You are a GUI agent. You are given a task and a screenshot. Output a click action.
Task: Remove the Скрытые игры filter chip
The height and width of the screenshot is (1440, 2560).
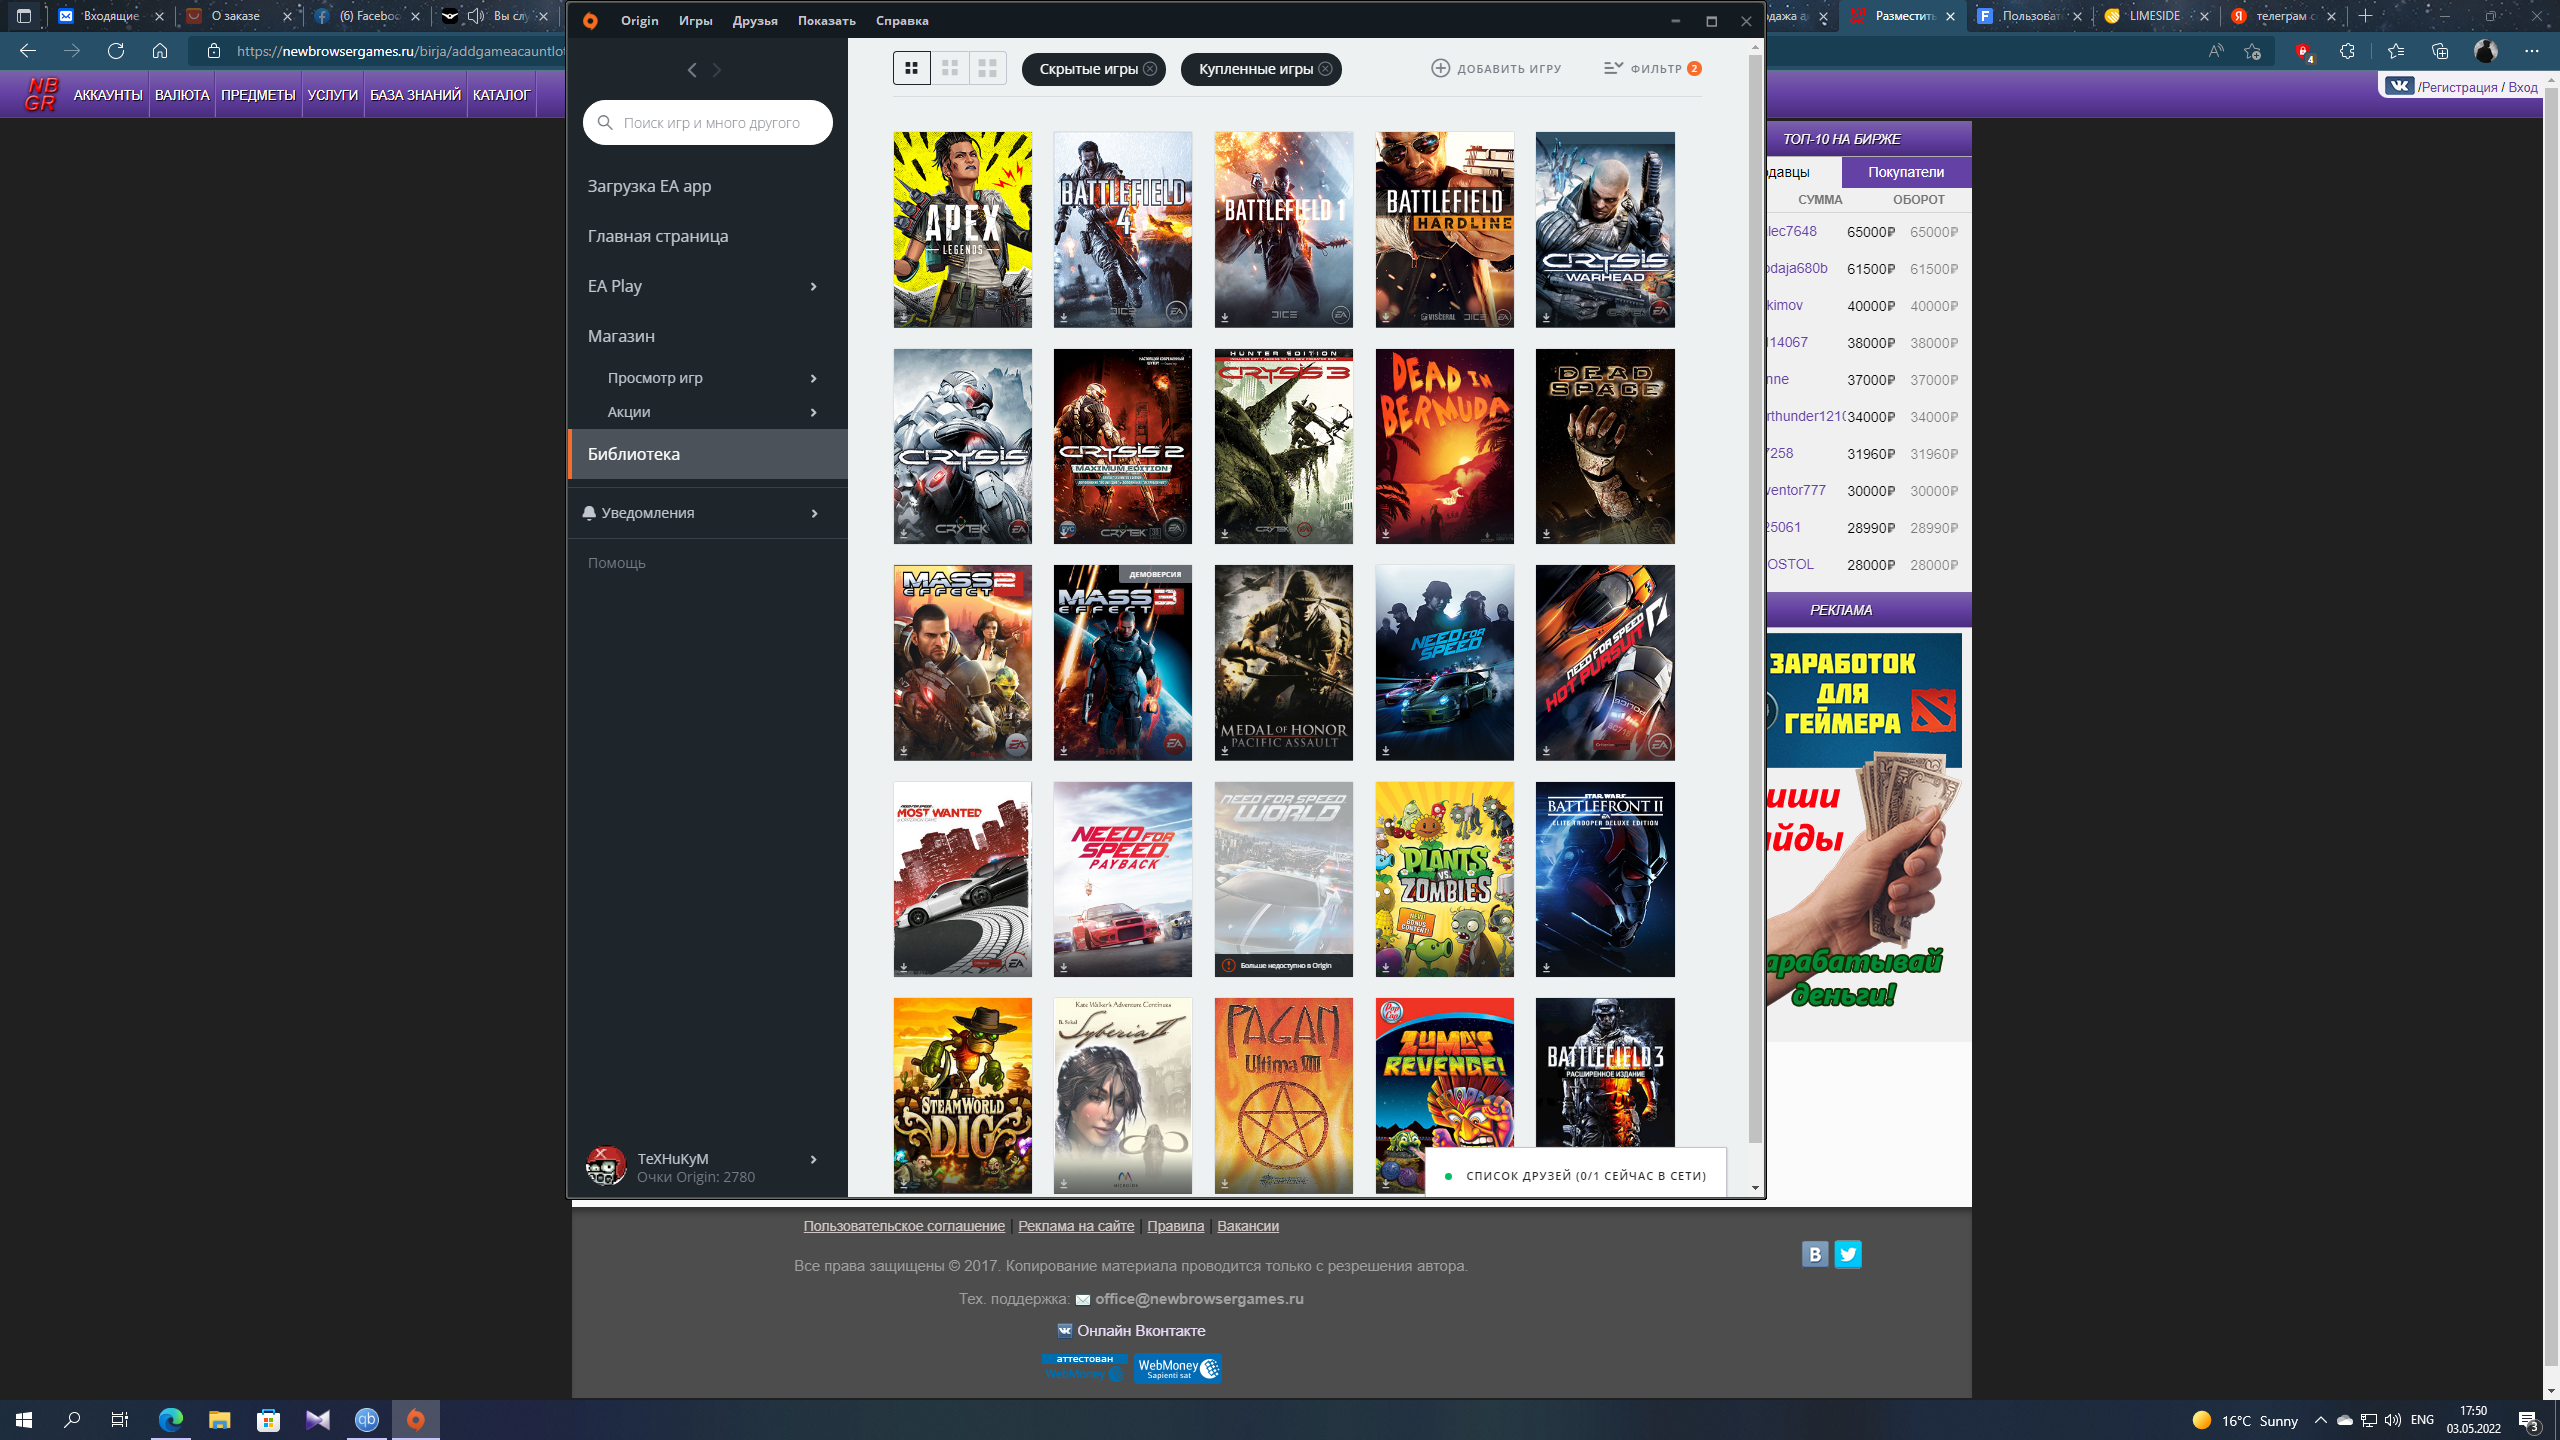tap(1149, 69)
